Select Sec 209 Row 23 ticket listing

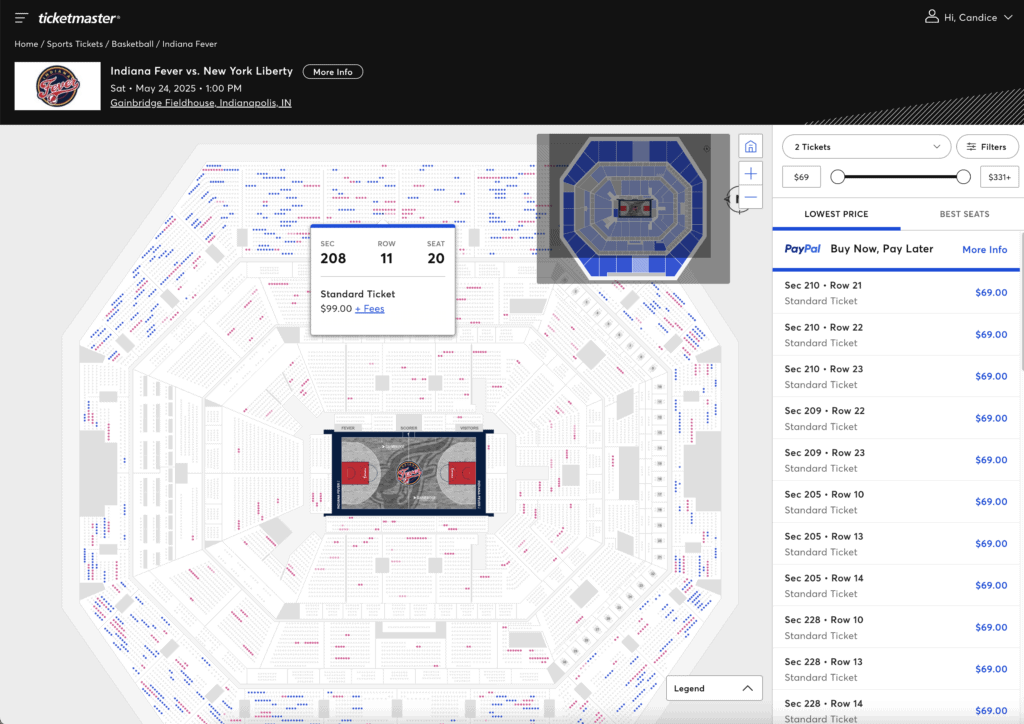click(x=896, y=460)
